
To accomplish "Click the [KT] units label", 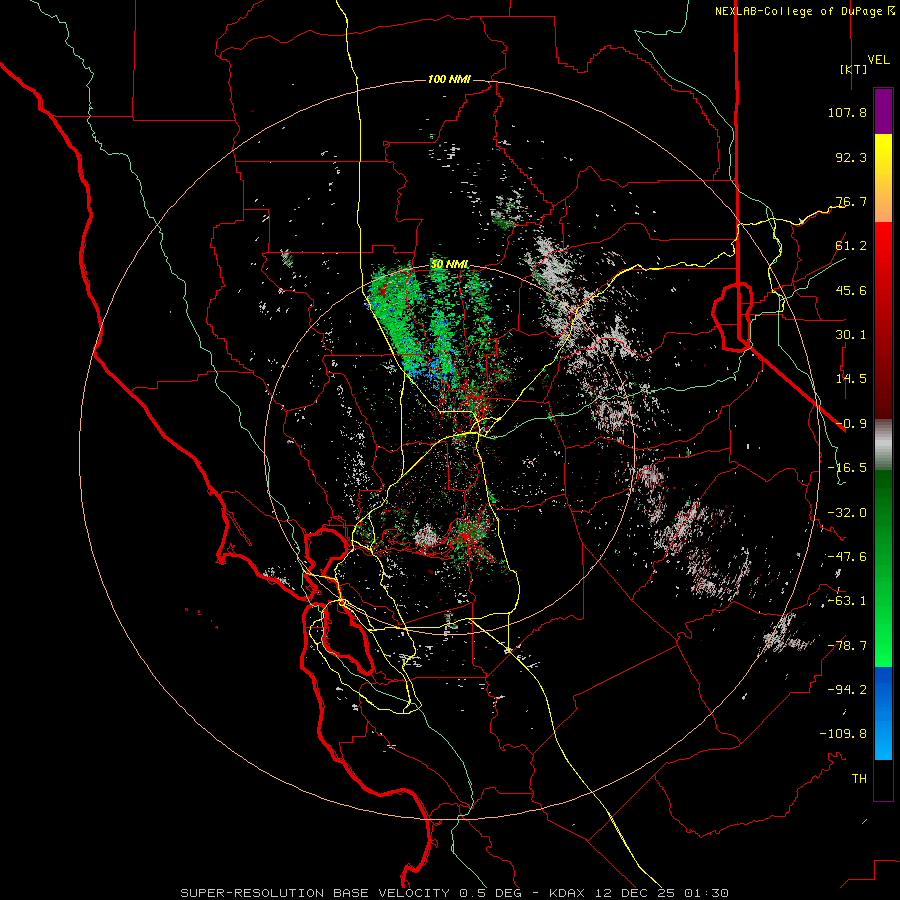I will tap(854, 69).
